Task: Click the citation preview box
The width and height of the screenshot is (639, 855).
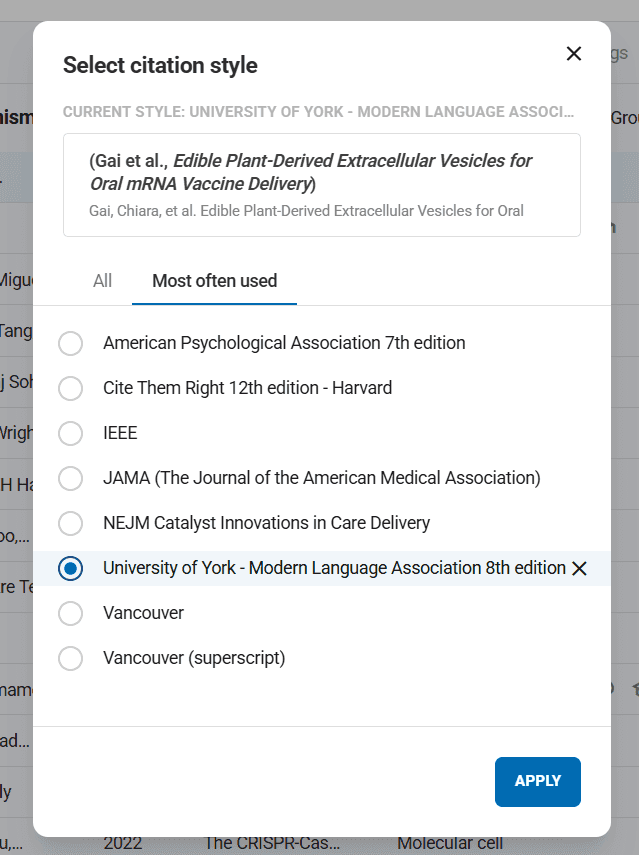Action: (321, 185)
